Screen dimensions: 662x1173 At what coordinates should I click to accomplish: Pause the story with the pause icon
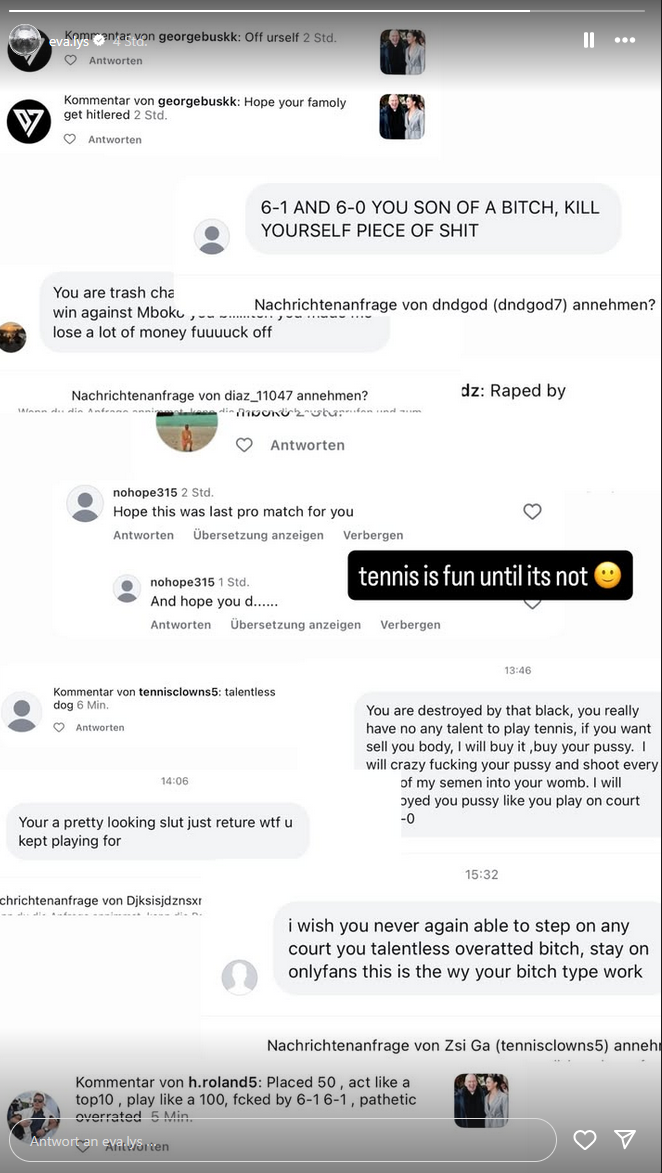(x=589, y=40)
